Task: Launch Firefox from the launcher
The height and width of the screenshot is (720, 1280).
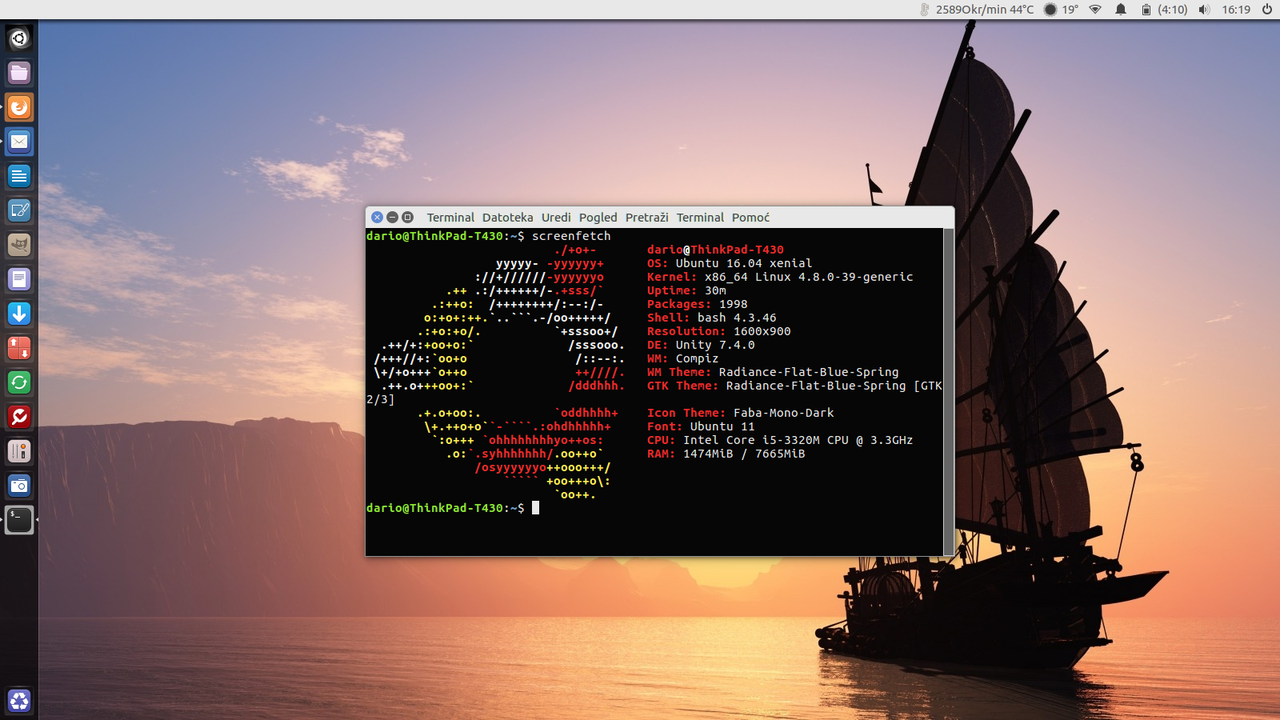Action: point(19,107)
